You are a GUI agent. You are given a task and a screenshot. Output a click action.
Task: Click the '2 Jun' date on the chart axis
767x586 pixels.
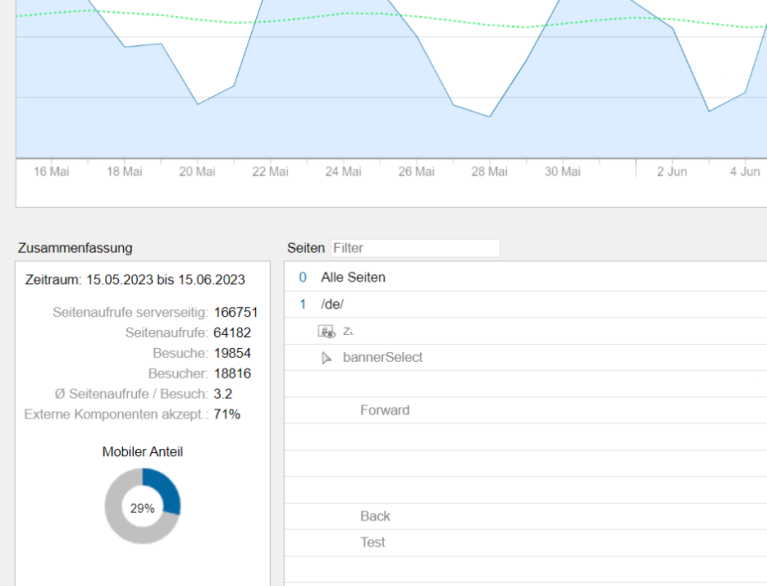tap(672, 172)
